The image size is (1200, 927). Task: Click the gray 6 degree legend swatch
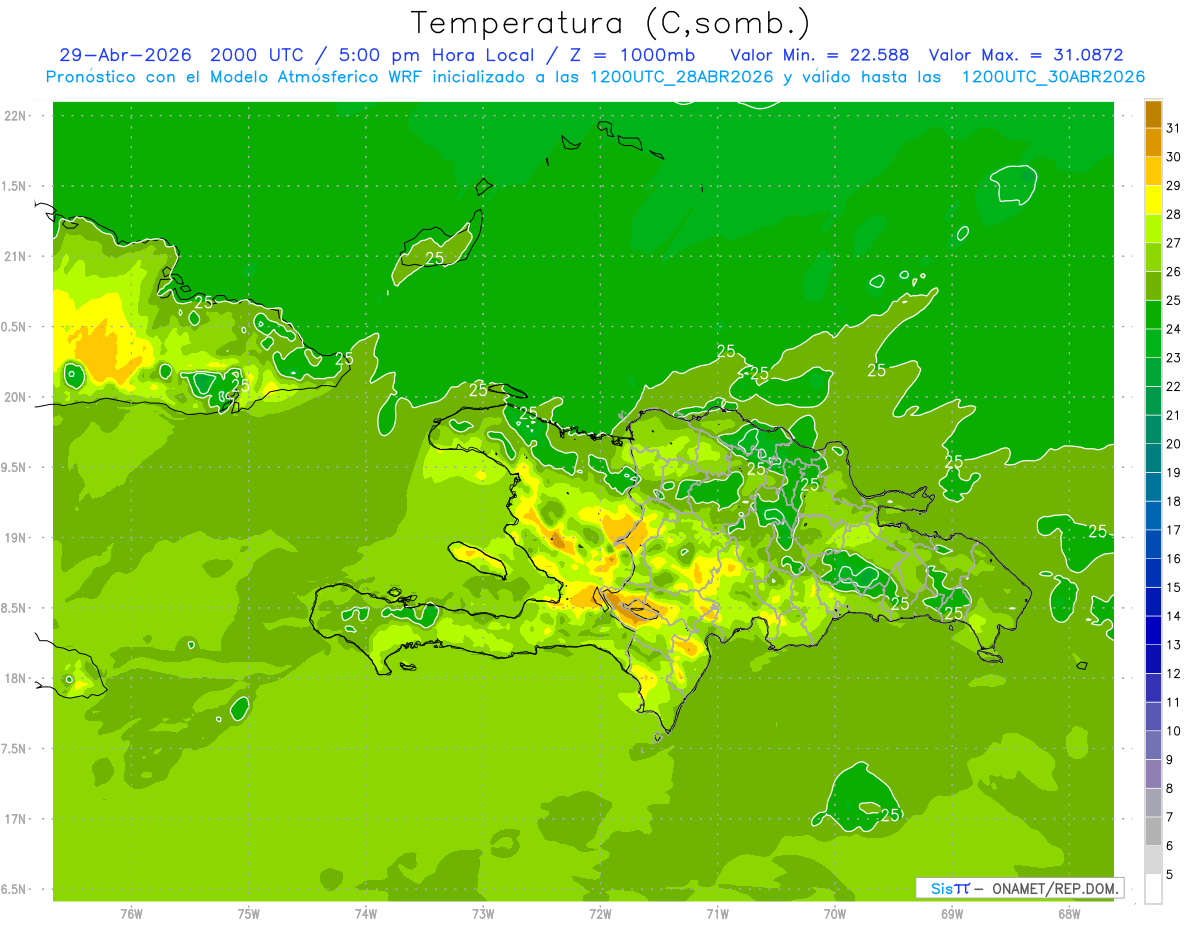point(1153,831)
